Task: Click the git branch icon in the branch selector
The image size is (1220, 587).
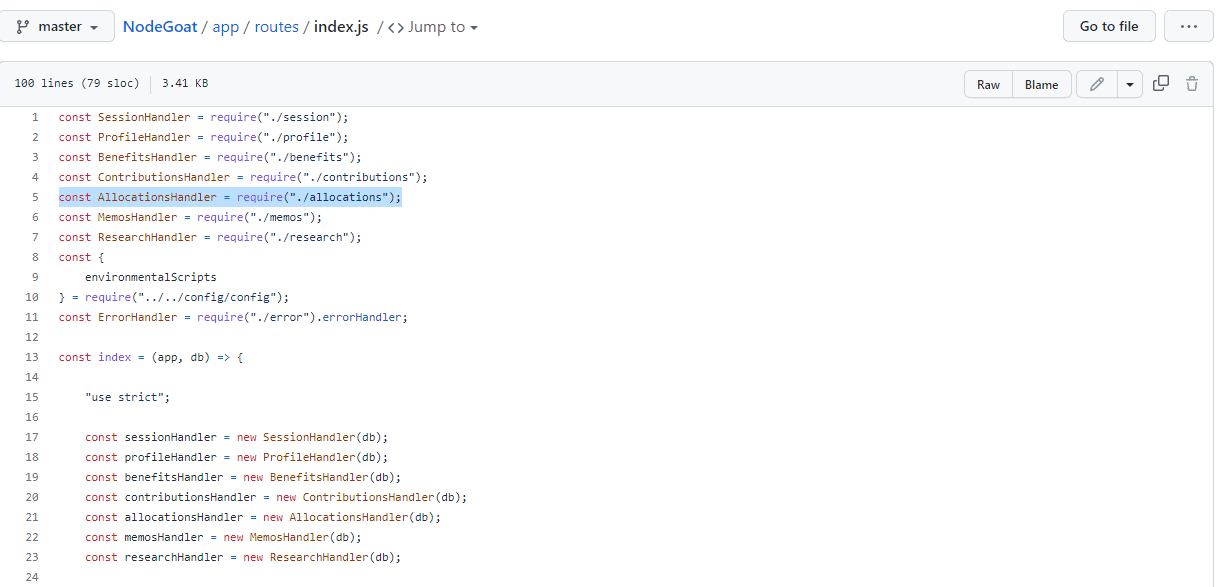Action: tap(23, 26)
